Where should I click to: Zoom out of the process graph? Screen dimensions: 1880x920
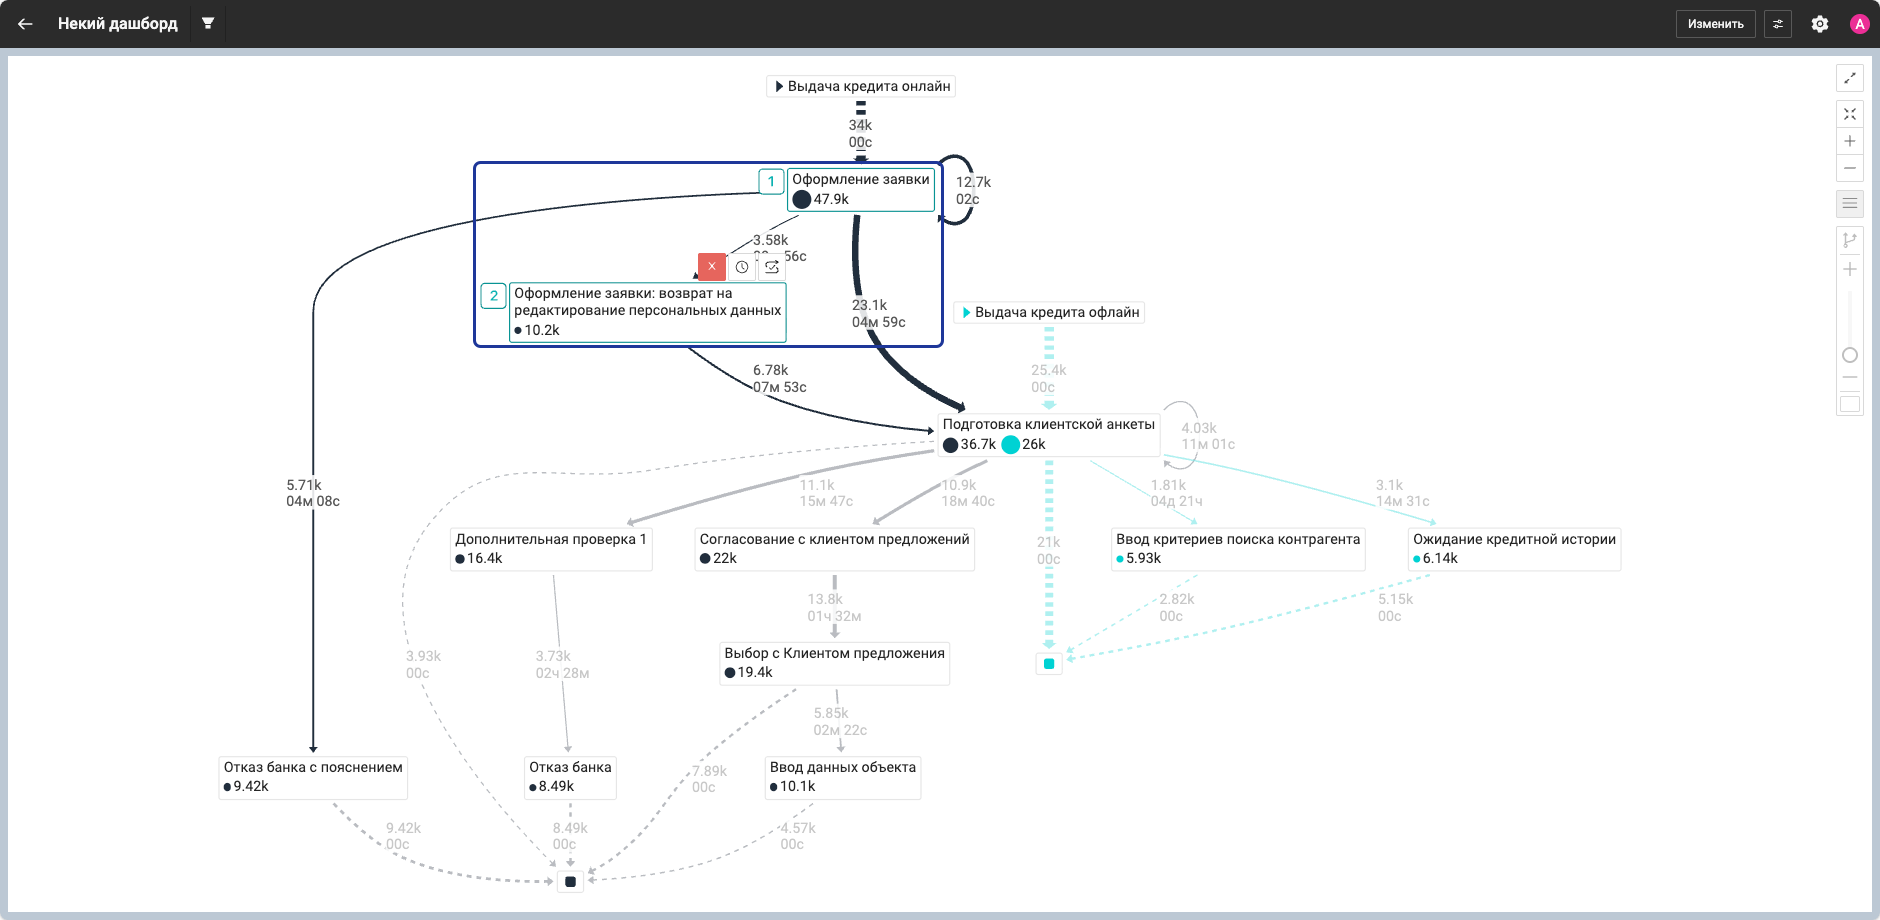pos(1850,168)
